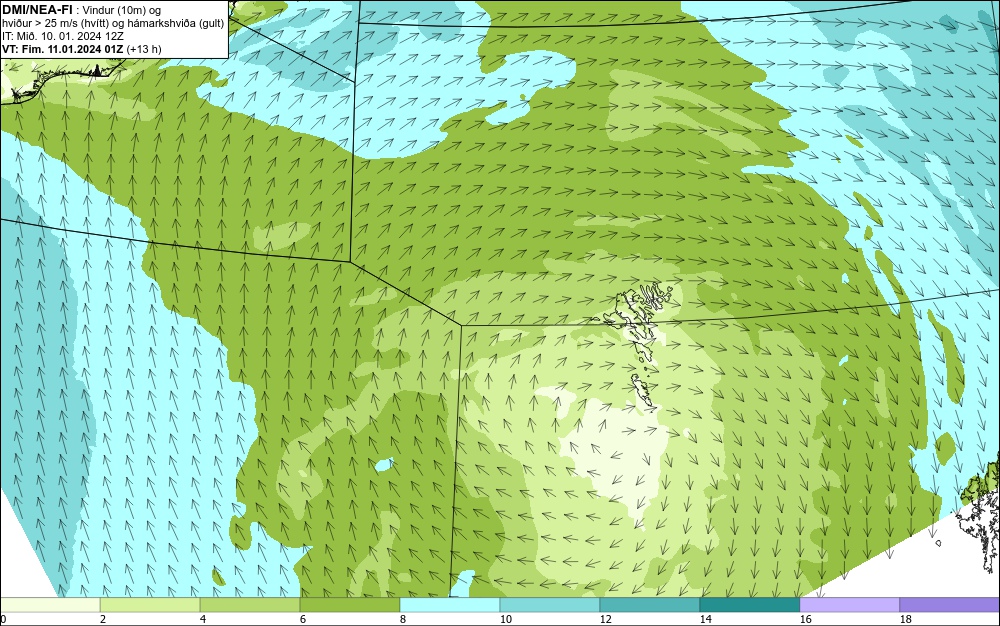Click the "VT: Fim. 11.01.2024 01Z" valid time
1000x626 pixels.
(x=63, y=49)
